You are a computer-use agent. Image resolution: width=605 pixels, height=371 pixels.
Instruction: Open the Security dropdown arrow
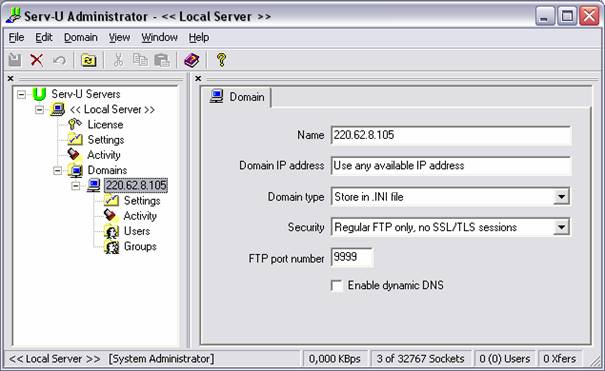tap(561, 228)
